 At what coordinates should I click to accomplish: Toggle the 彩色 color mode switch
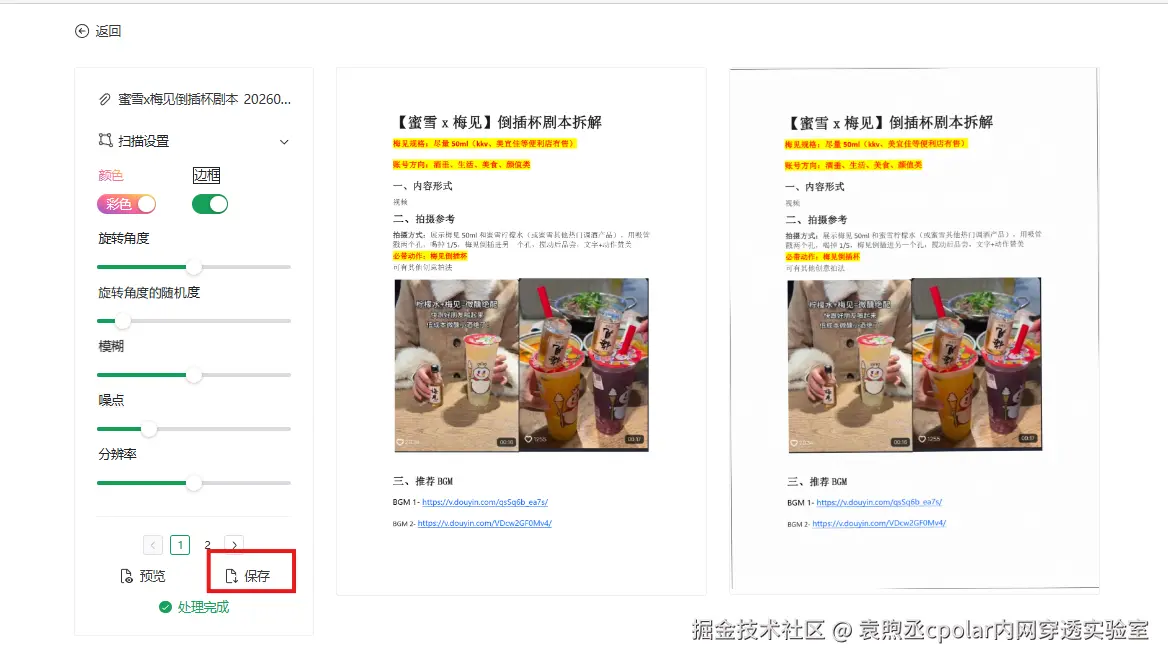point(127,204)
